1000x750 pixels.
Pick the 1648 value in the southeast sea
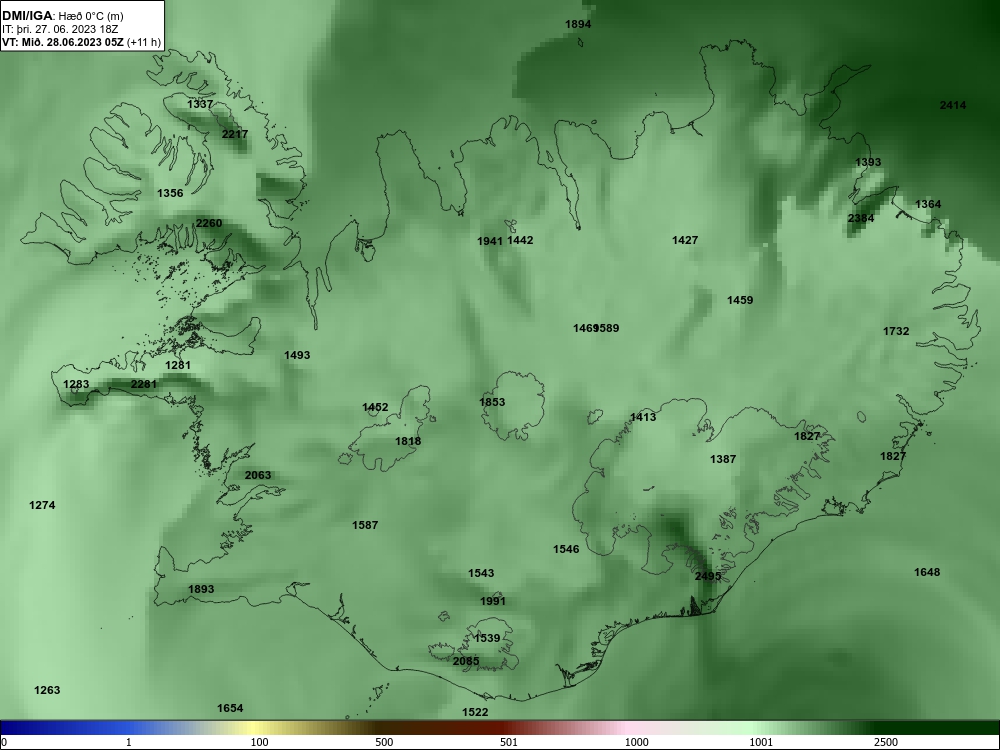pyautogui.click(x=927, y=572)
